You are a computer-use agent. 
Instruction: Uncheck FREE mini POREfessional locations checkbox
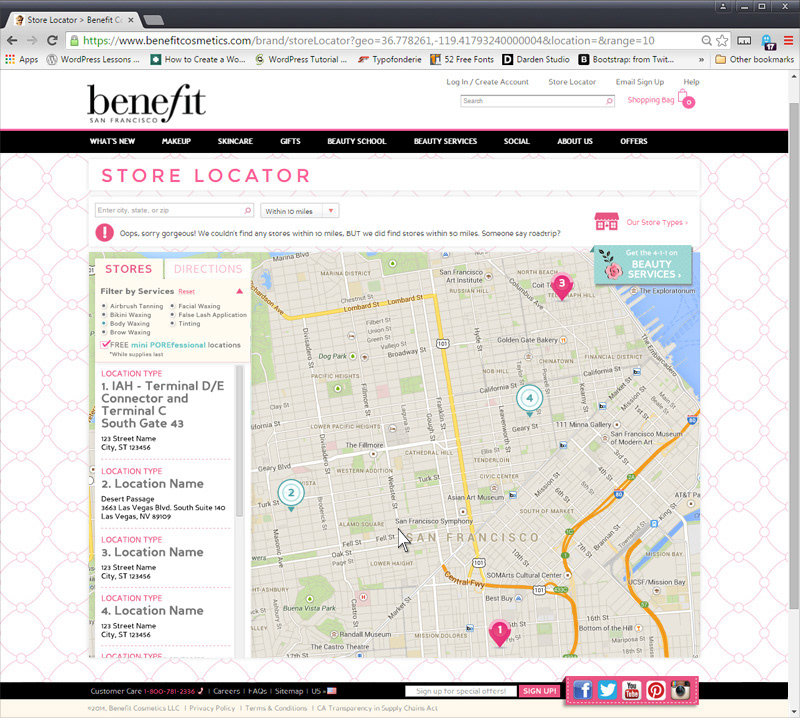coord(105,344)
